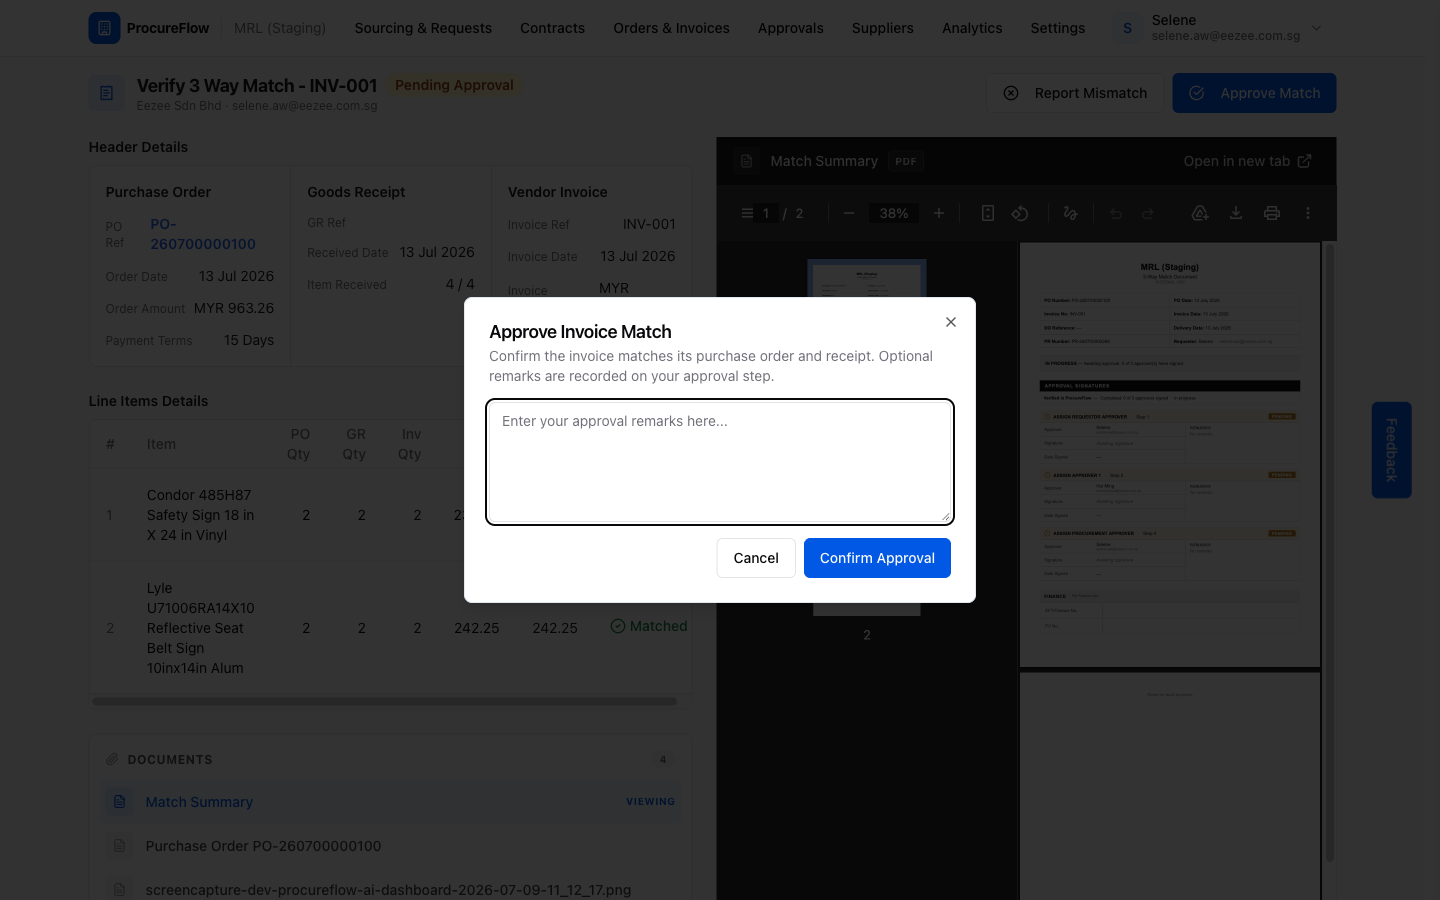Click the PDF viewer vertical scrollbar
The height and width of the screenshot is (900, 1440).
pyautogui.click(x=1329, y=552)
